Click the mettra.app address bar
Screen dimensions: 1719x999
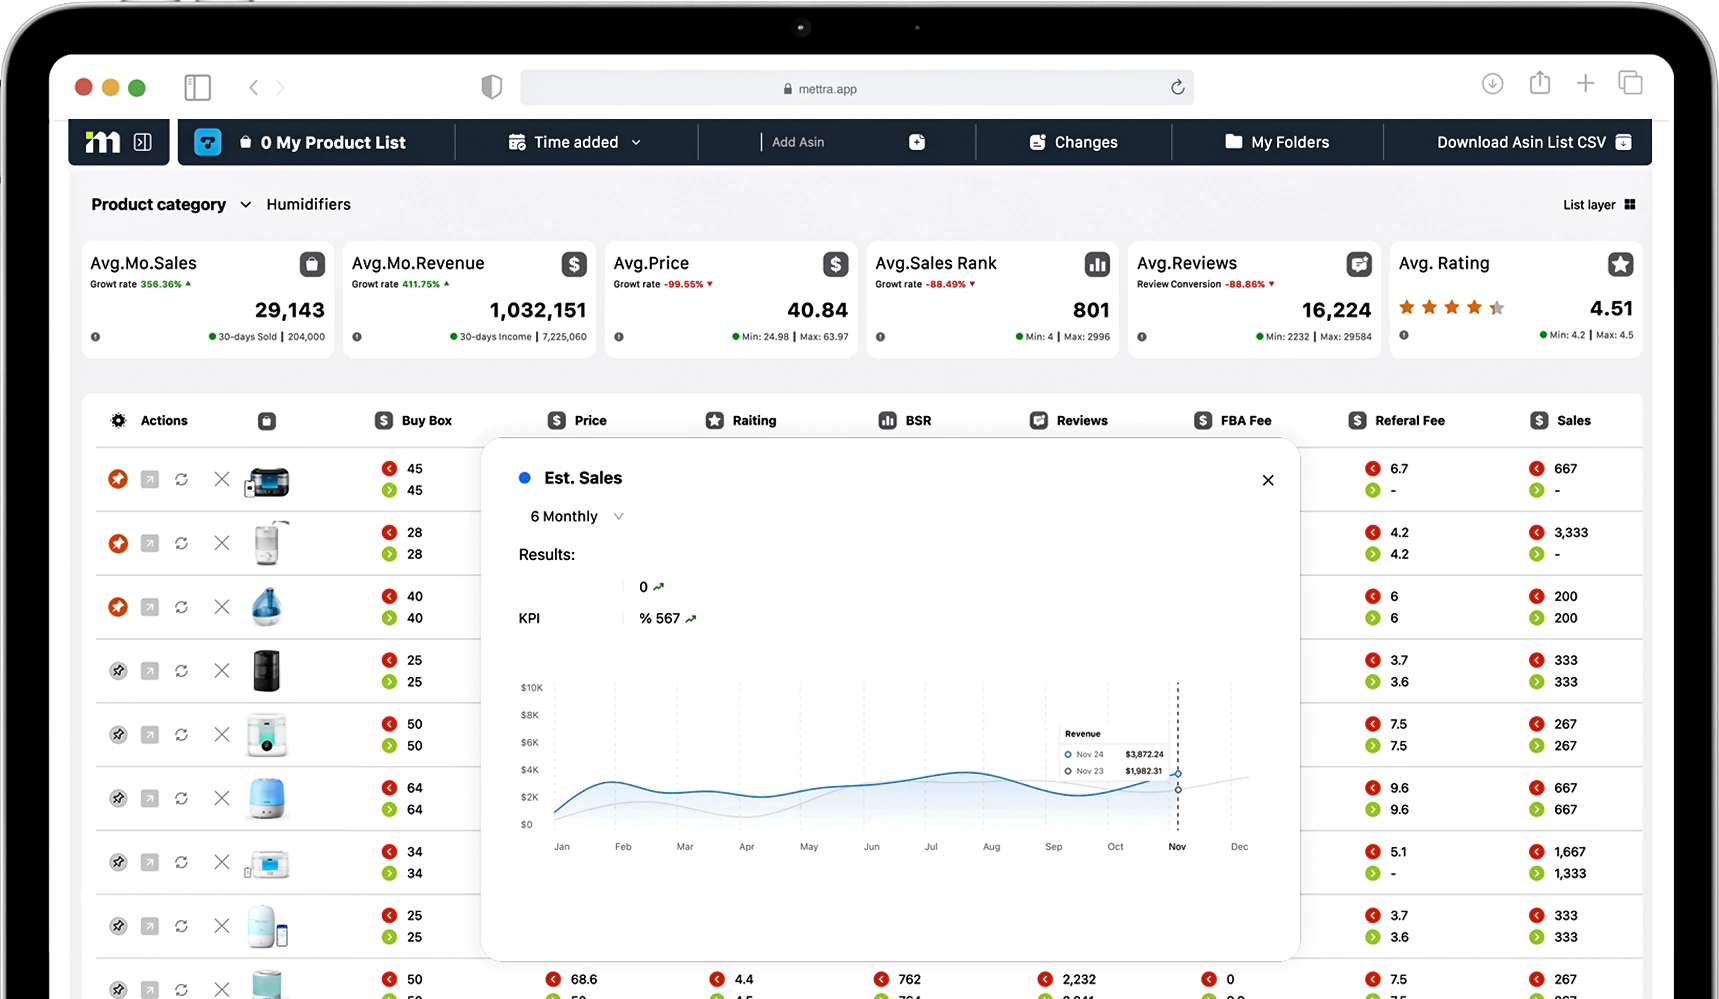click(x=857, y=88)
